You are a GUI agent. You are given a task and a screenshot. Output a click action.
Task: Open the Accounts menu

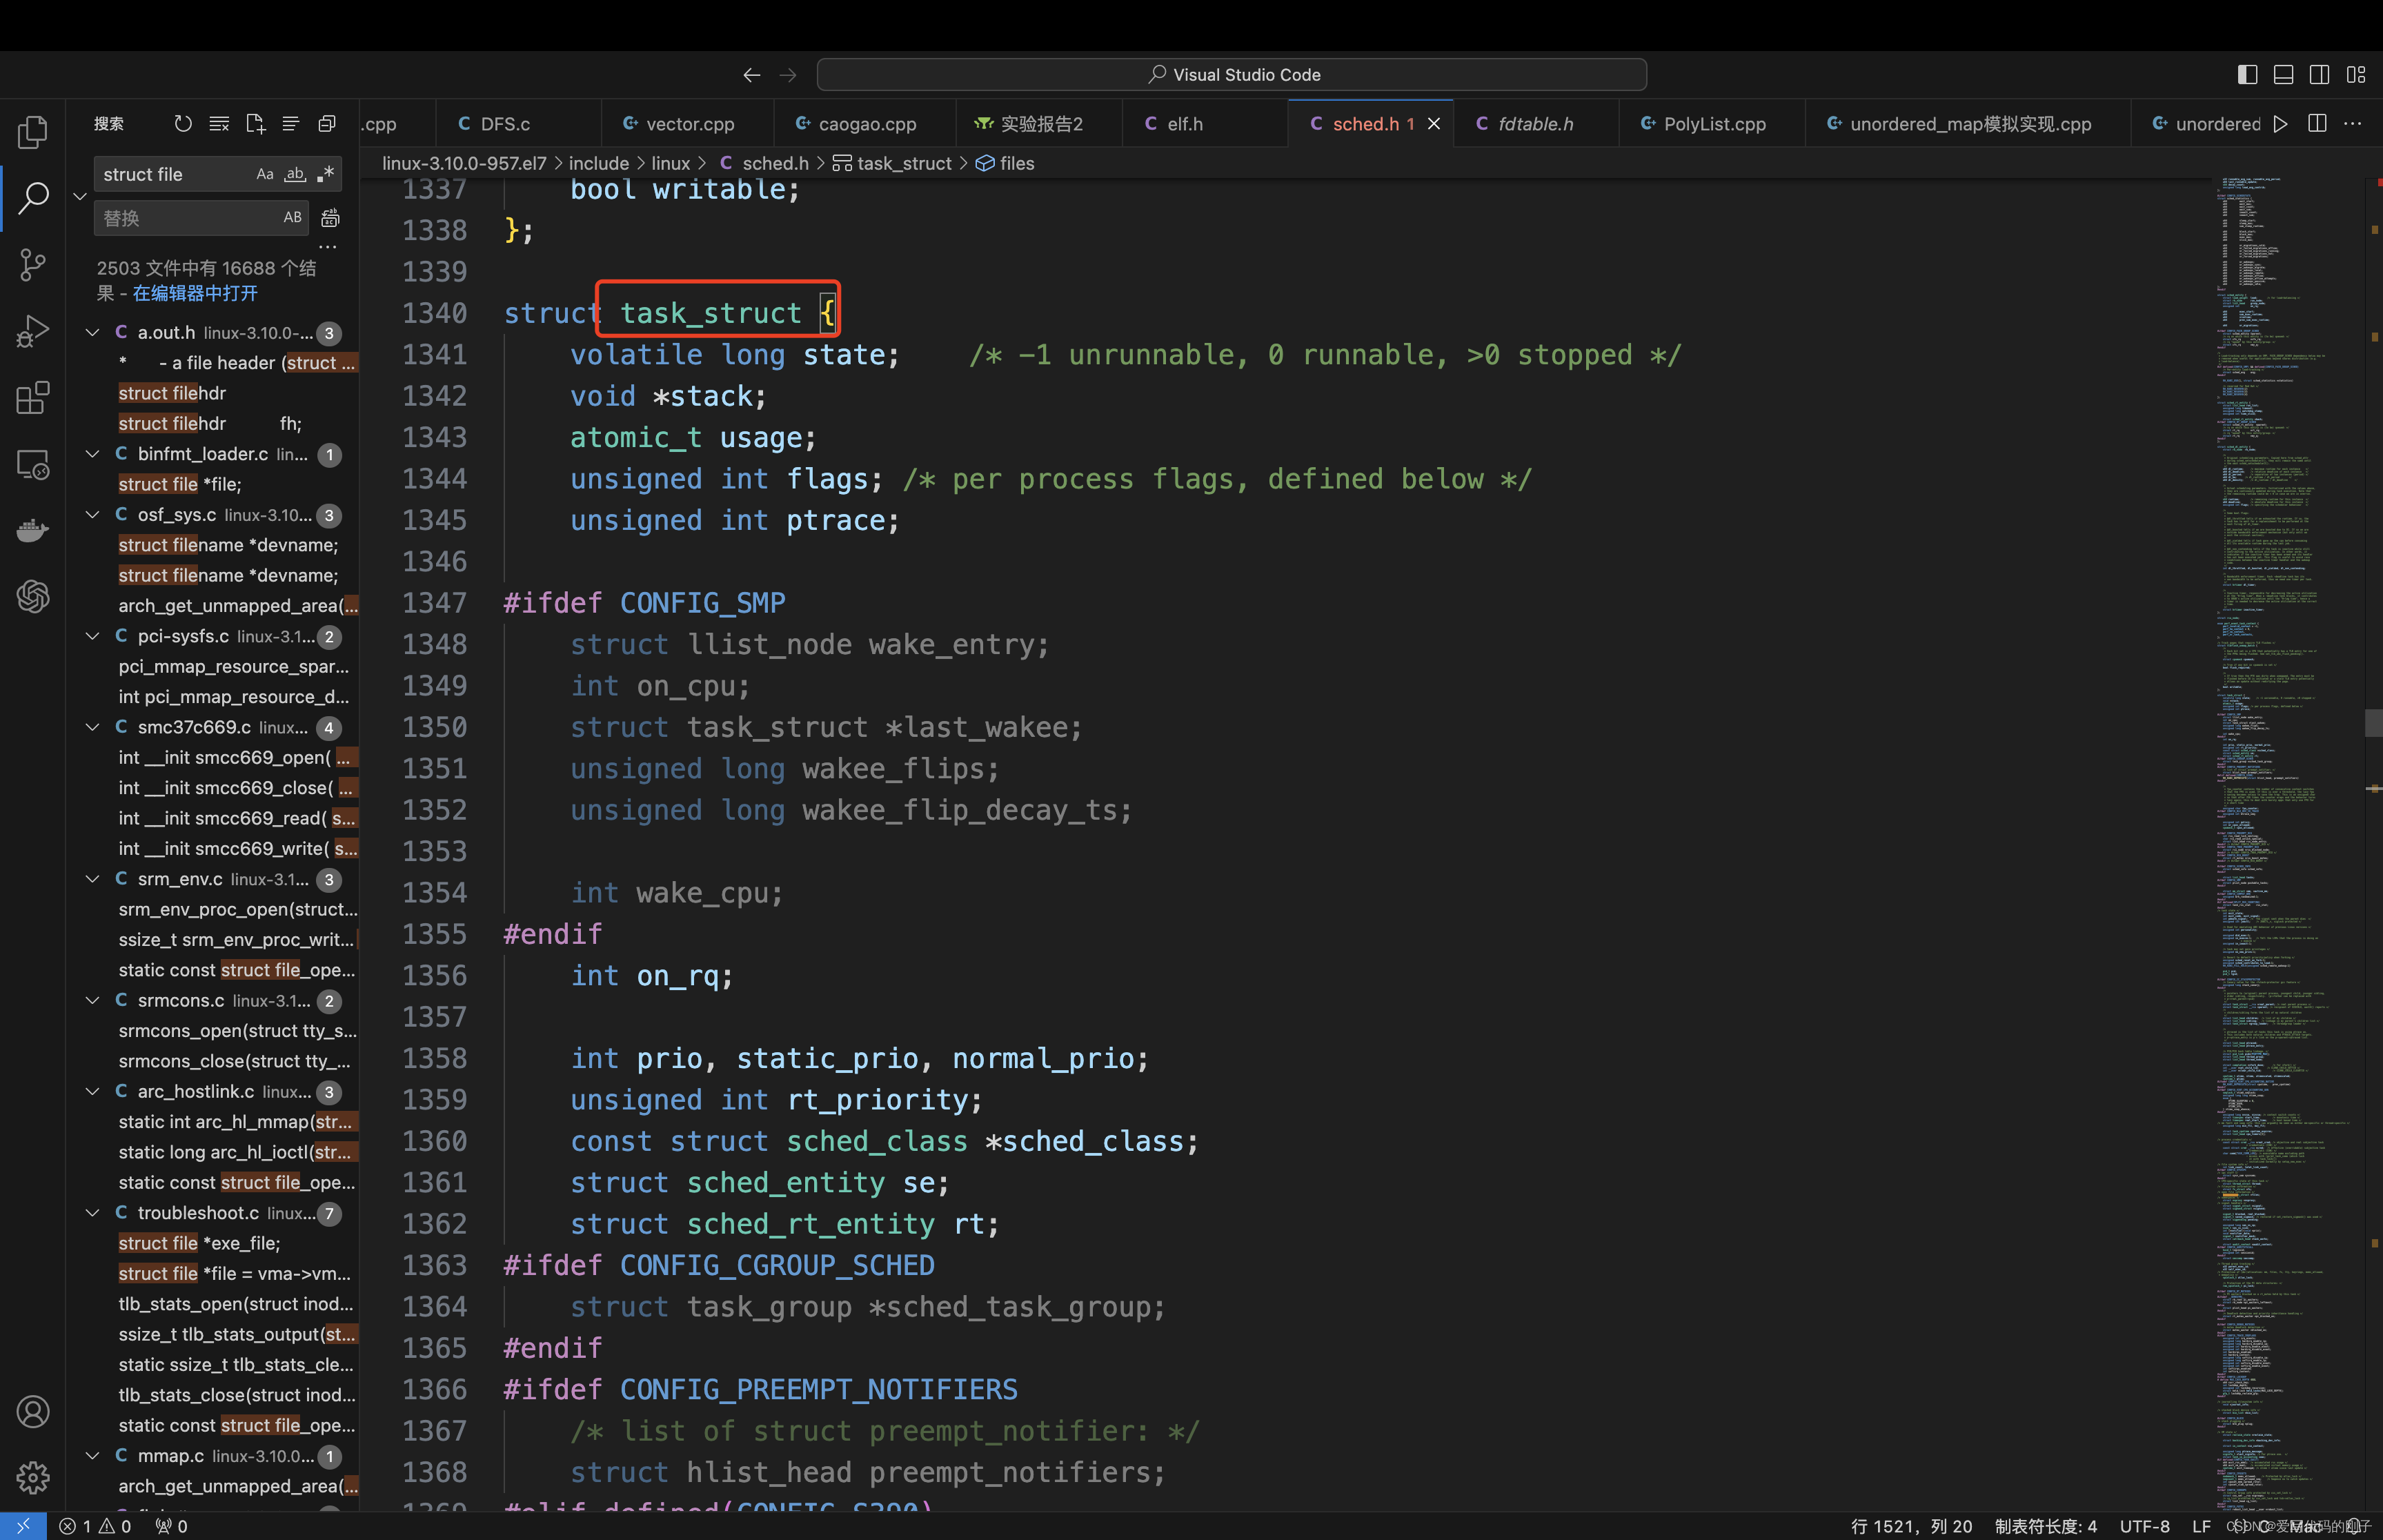pyautogui.click(x=33, y=1411)
